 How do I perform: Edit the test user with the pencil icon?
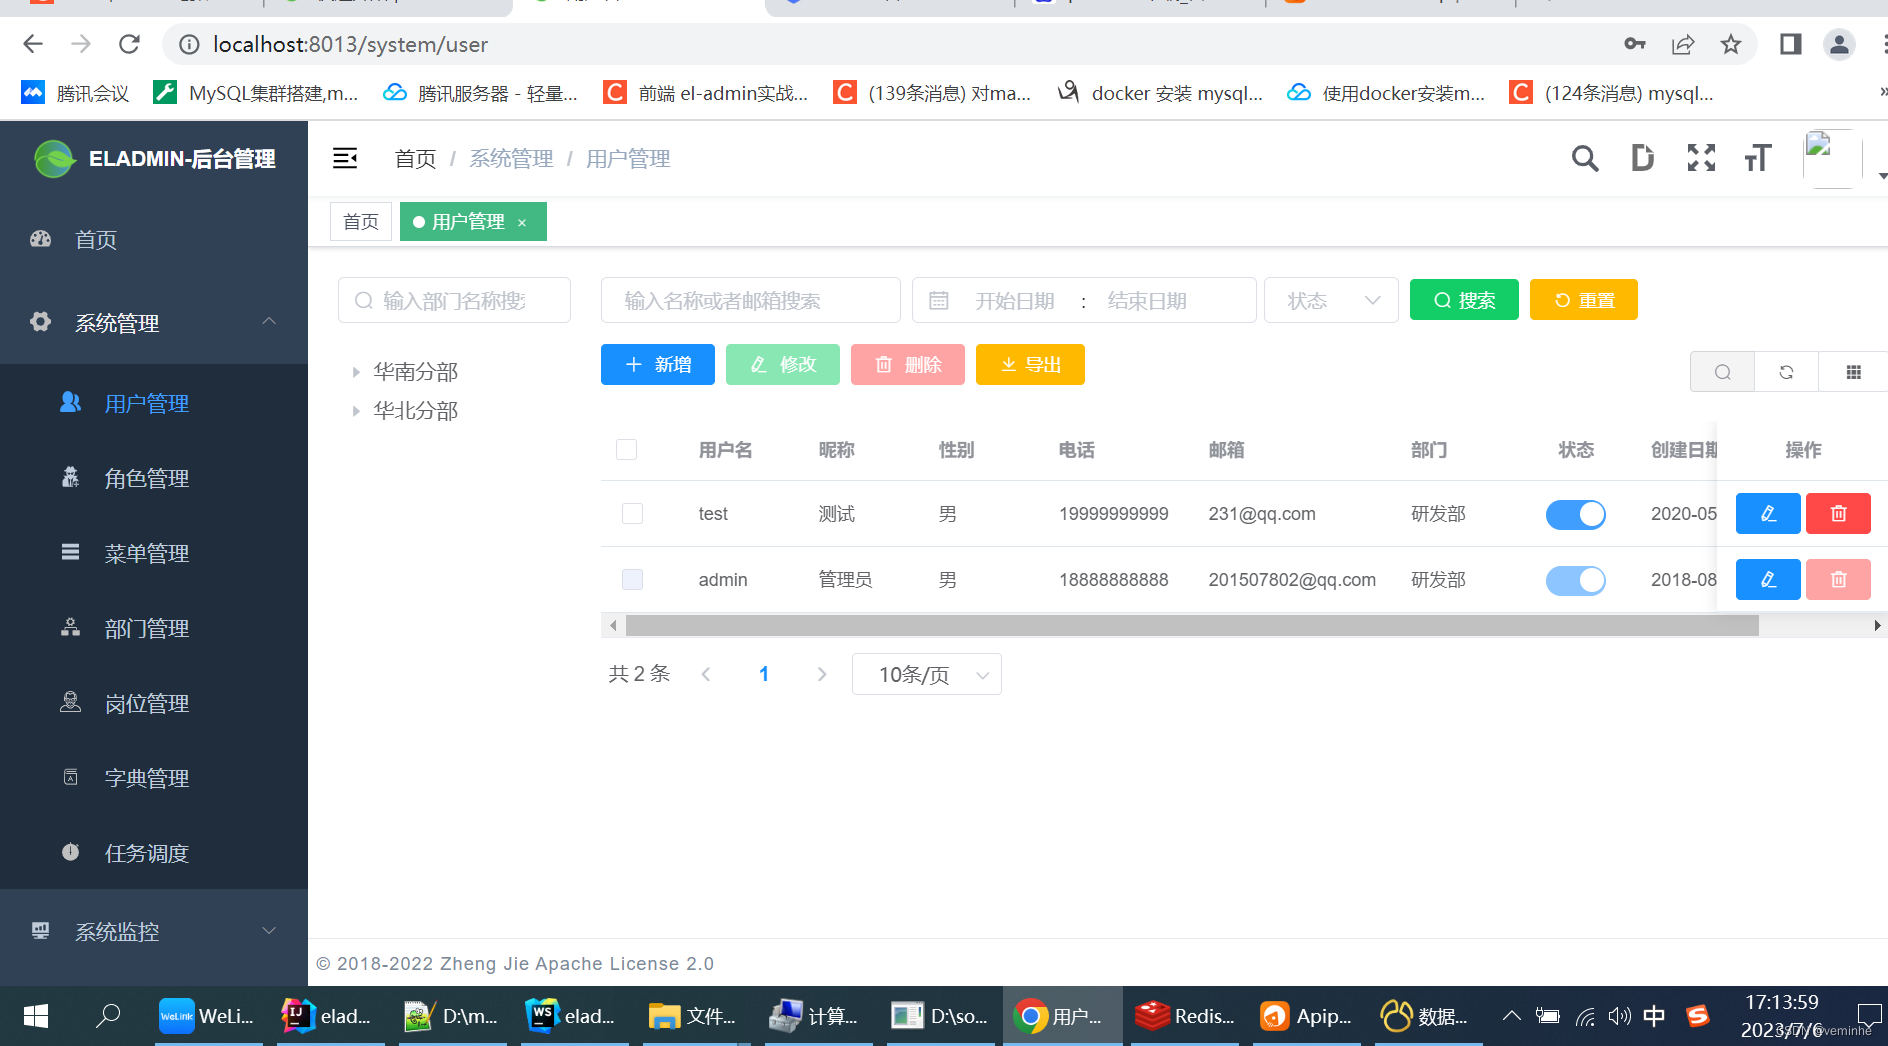[1768, 513]
